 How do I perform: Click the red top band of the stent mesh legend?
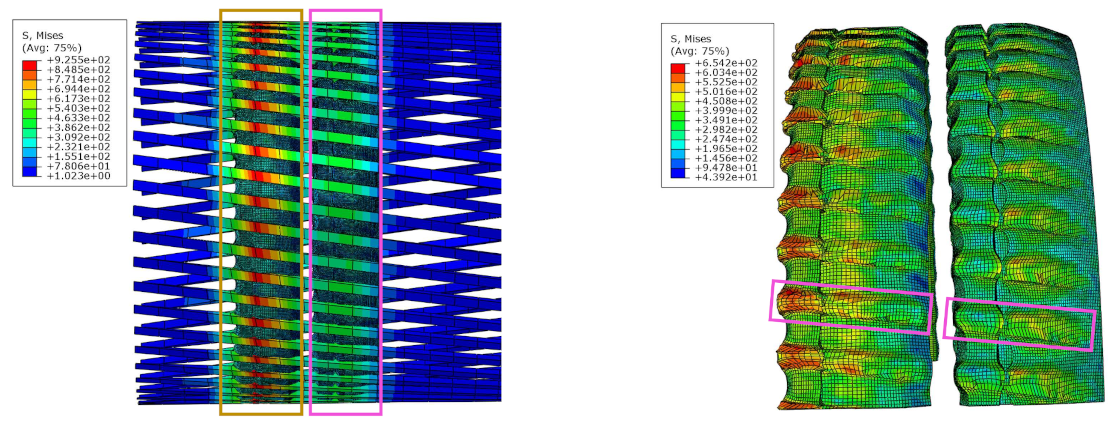coord(30,65)
